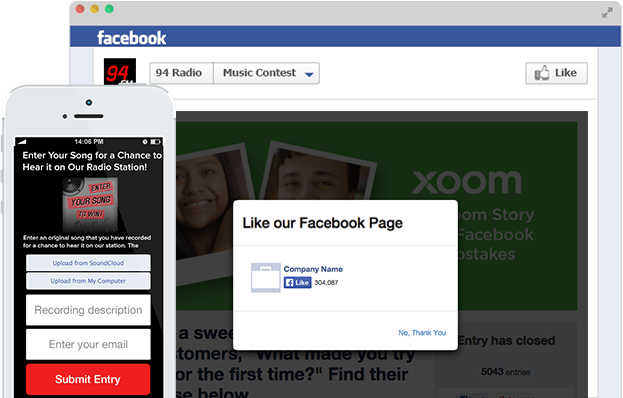Tap the Enter Your Song to Win image
Screen dimensions: 623x398
coord(90,204)
